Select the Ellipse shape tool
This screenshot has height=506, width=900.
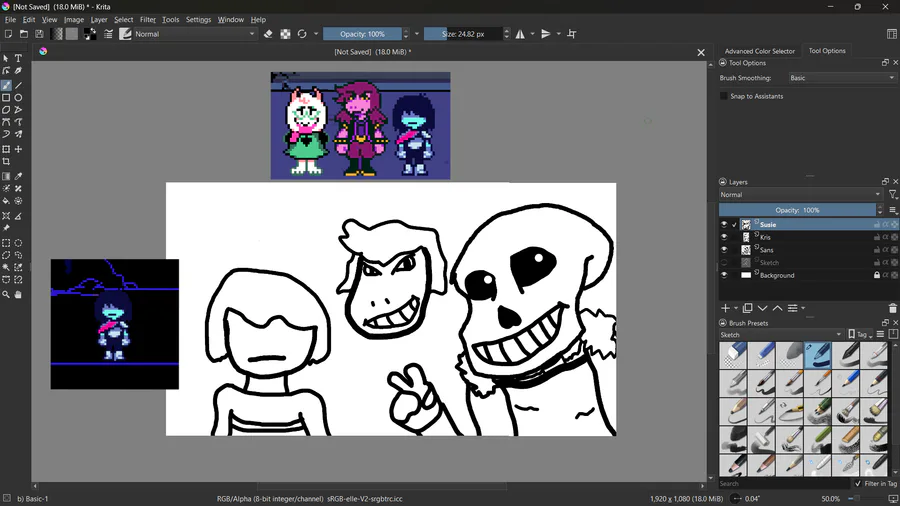point(18,98)
